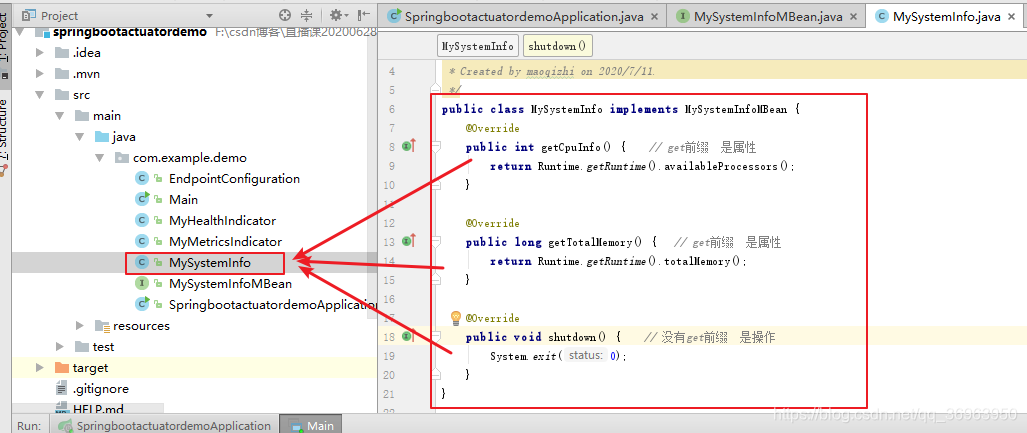Click the MySystemInfo breadcrumb
The width and height of the screenshot is (1027, 433).
pyautogui.click(x=477, y=47)
